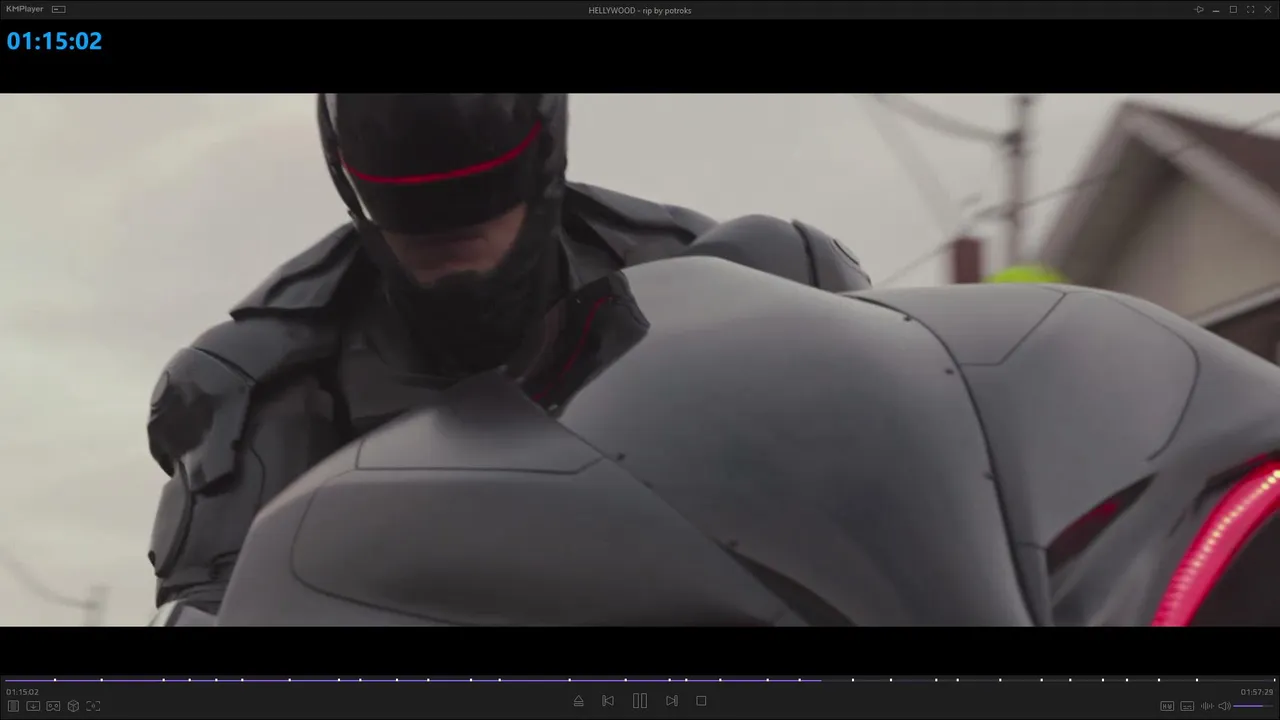
Task: Toggle the 3D cube icon
Action: pos(73,706)
